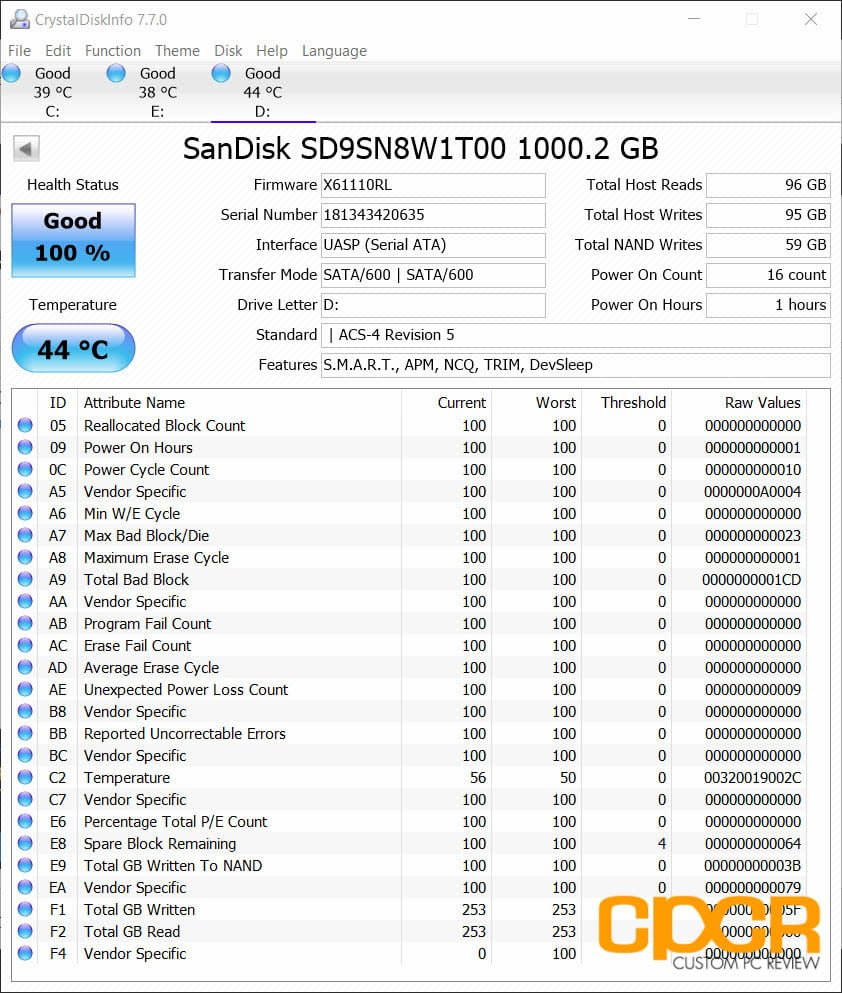Click the Power On Count value
The width and height of the screenshot is (842, 993).
(x=768, y=275)
